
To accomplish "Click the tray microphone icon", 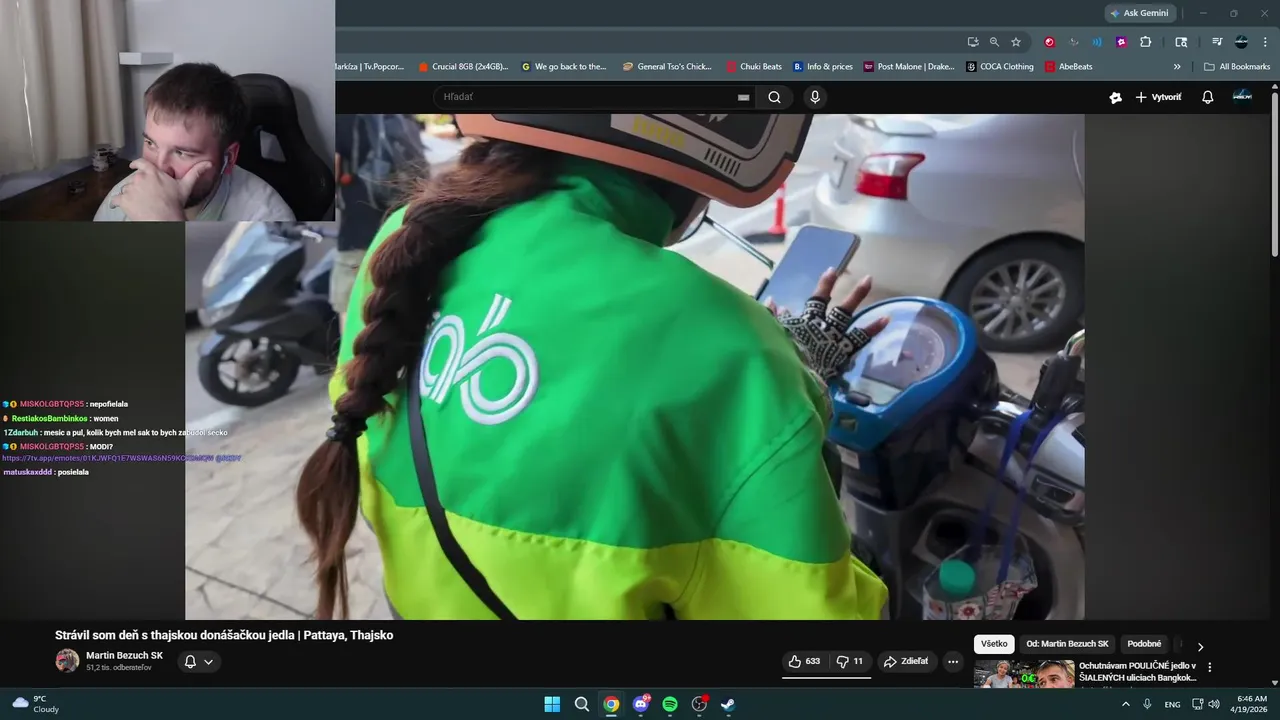I will tap(1147, 704).
